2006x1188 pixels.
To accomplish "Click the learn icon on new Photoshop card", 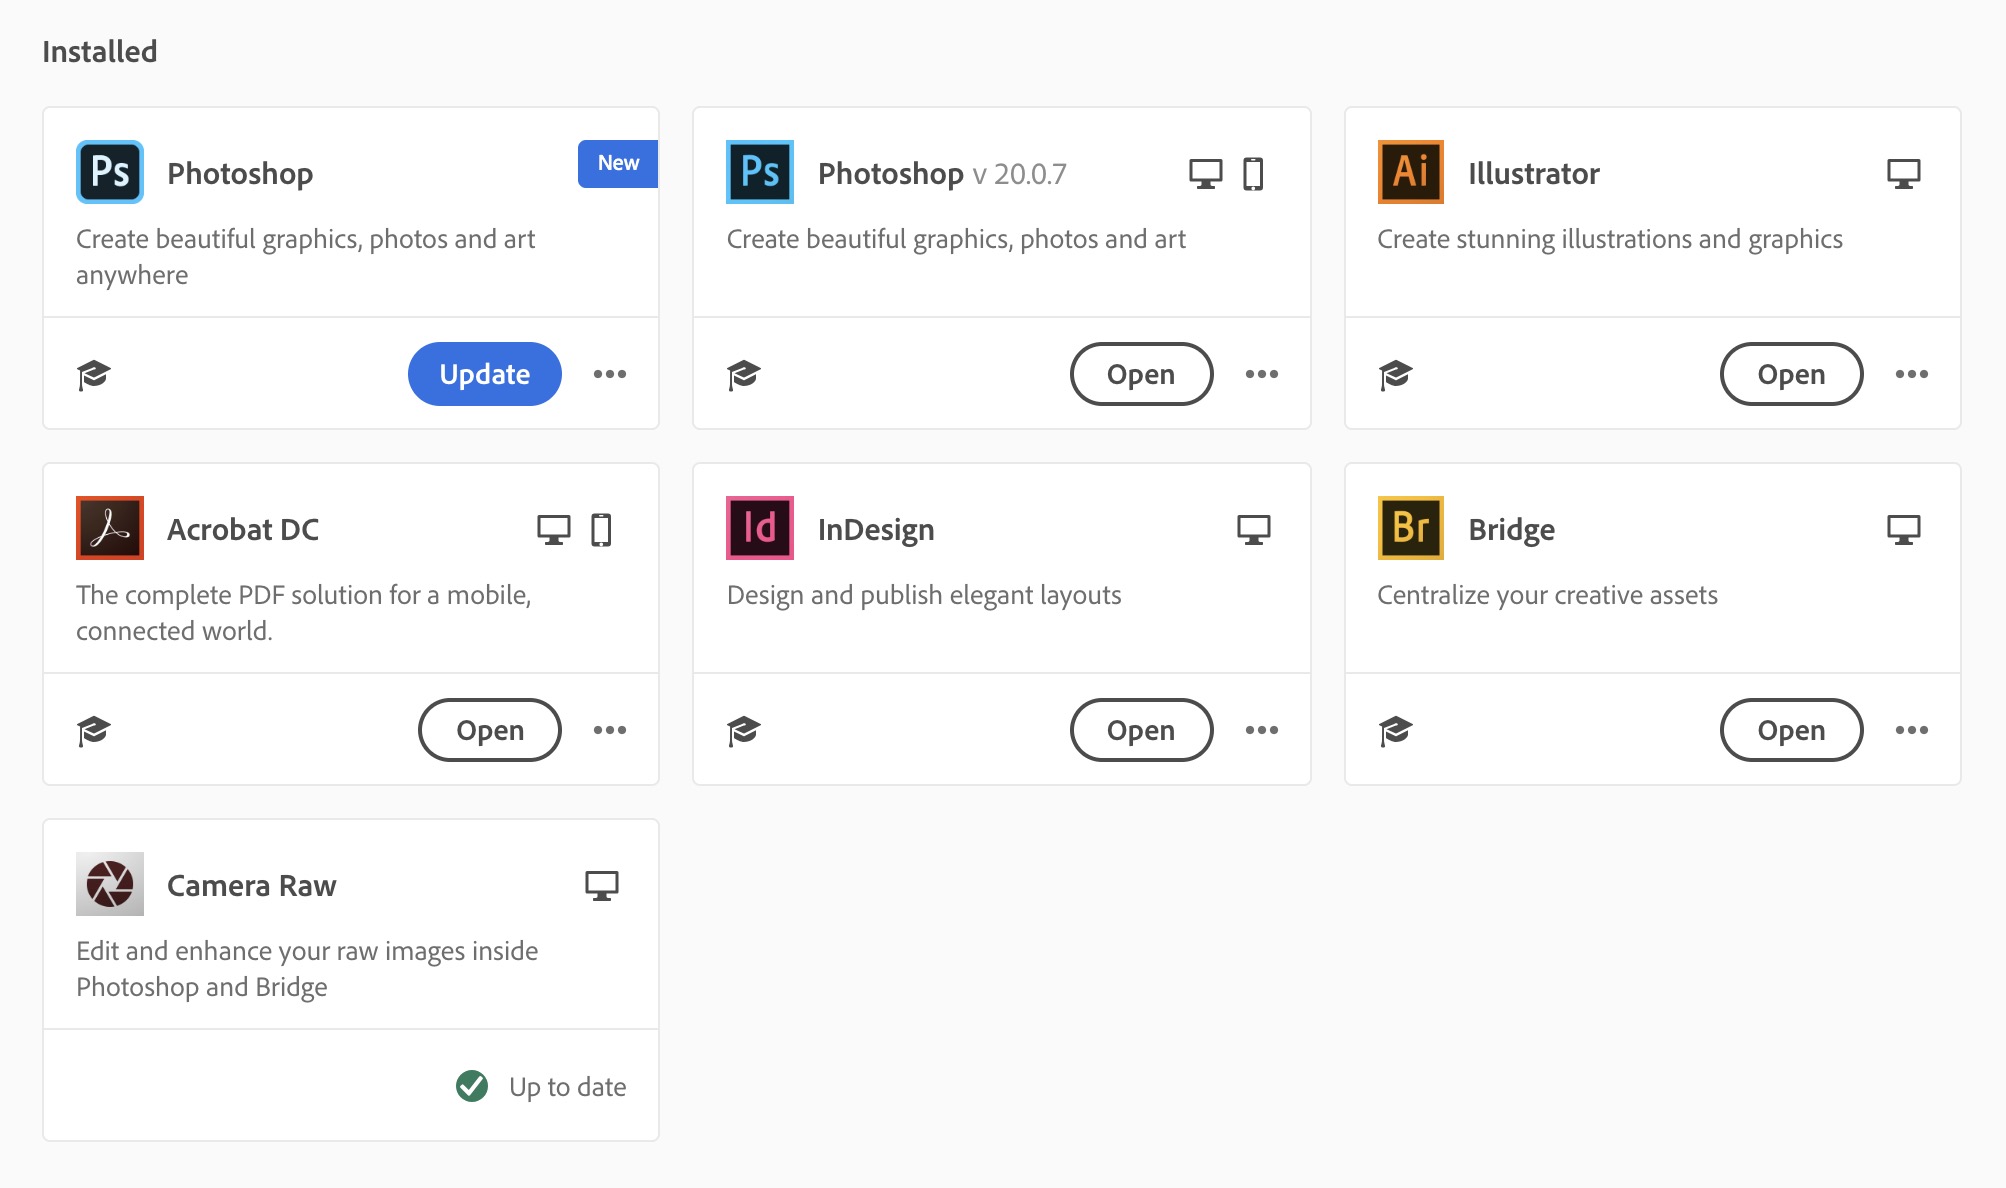I will tap(94, 375).
